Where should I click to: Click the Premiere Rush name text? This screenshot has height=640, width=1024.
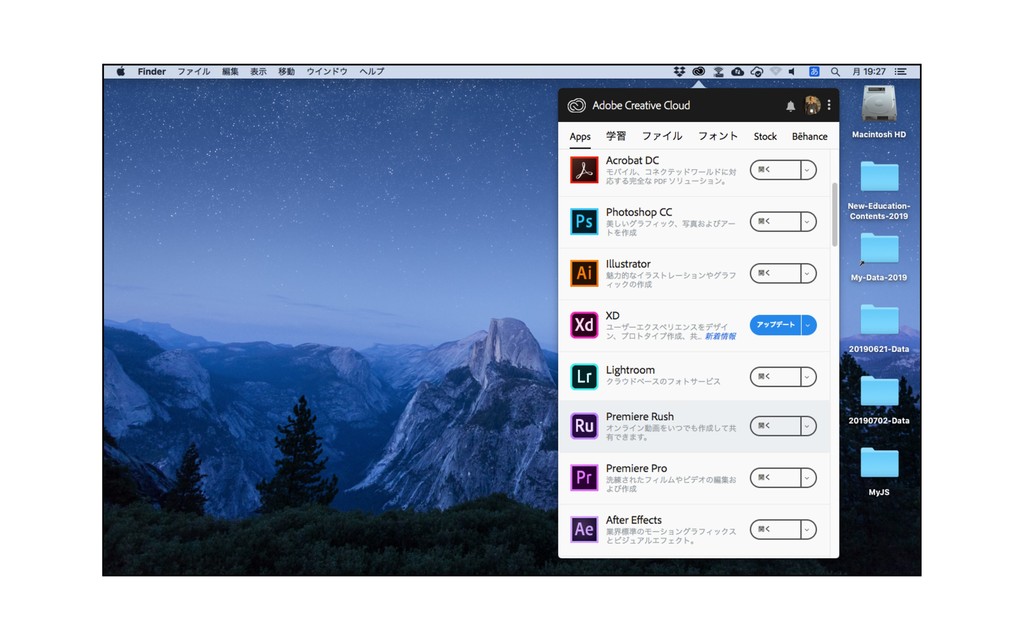click(639, 417)
